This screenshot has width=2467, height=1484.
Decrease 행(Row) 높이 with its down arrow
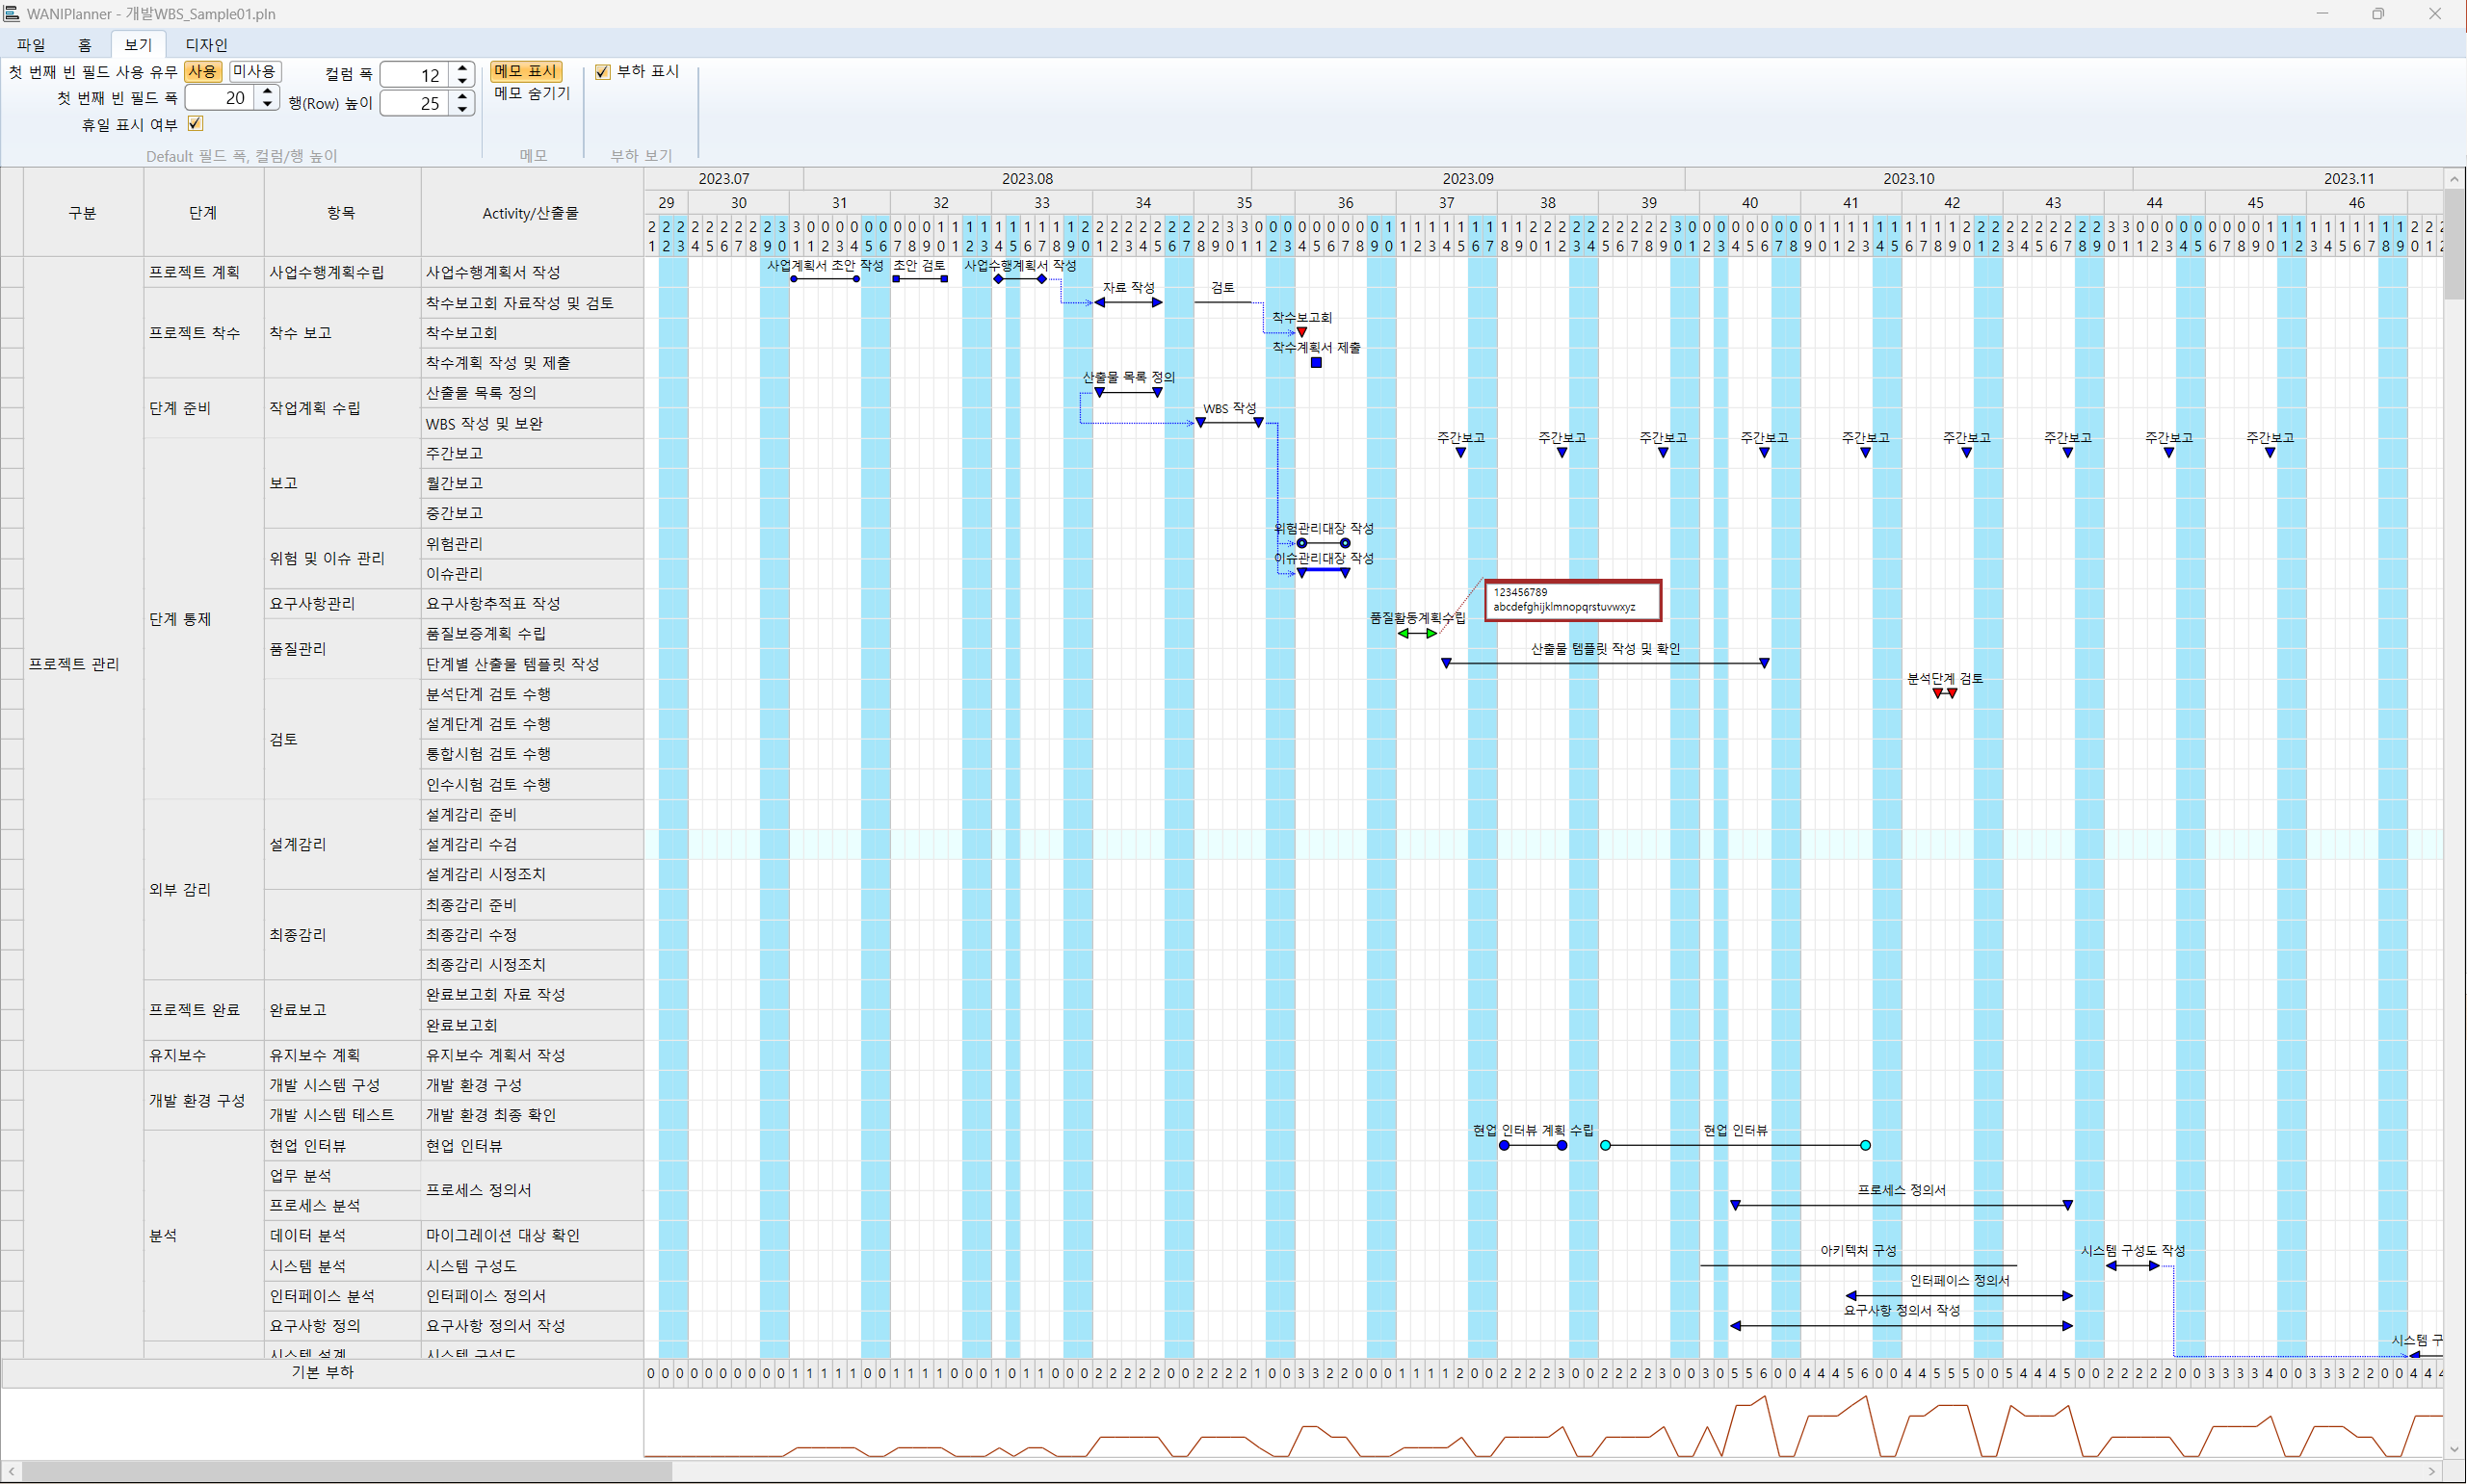click(x=462, y=108)
